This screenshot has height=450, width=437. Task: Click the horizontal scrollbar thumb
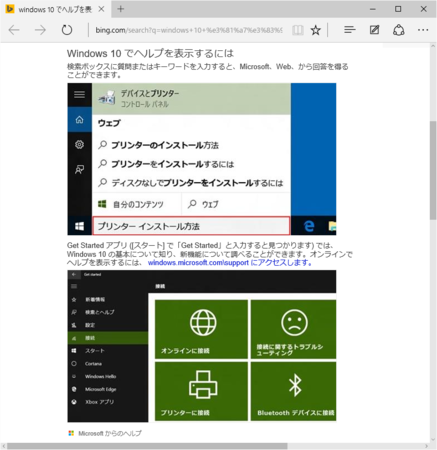pyautogui.click(x=147, y=446)
